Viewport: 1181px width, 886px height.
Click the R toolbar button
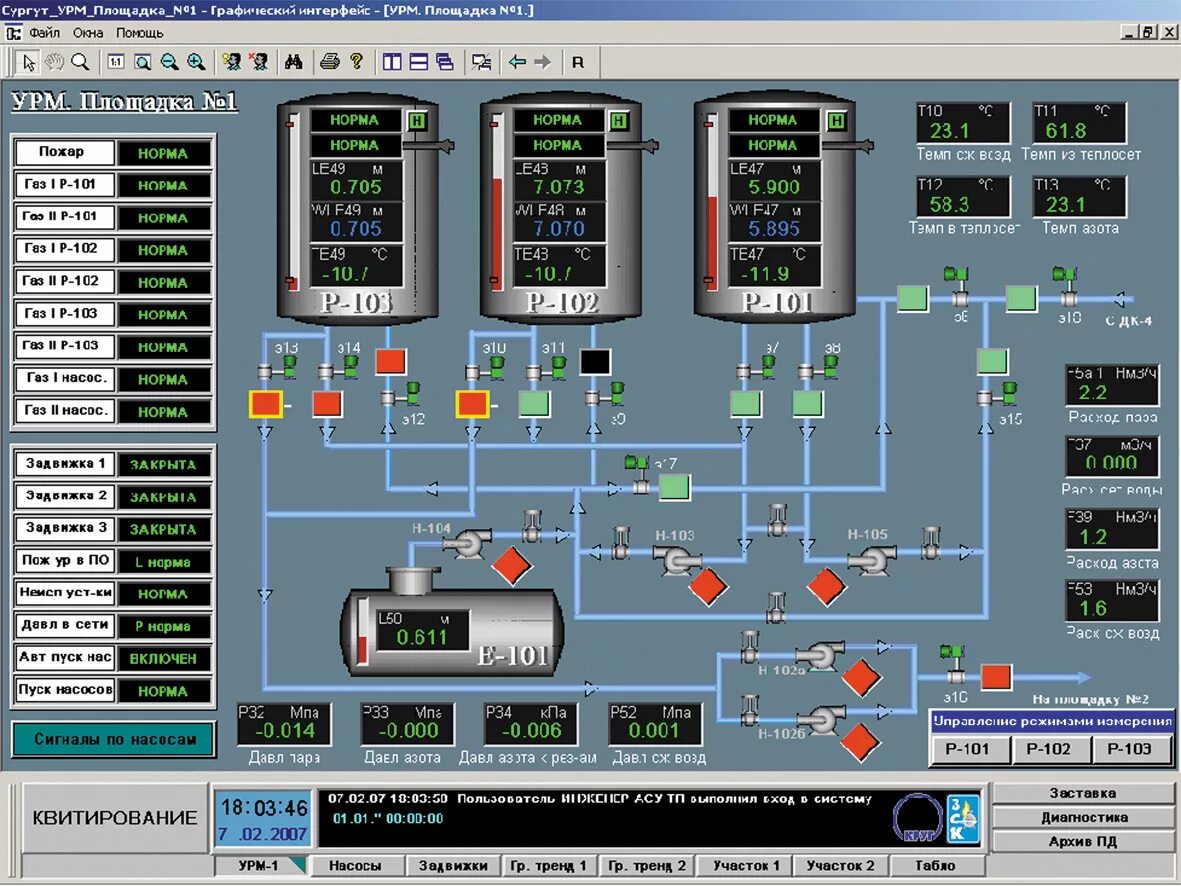578,63
